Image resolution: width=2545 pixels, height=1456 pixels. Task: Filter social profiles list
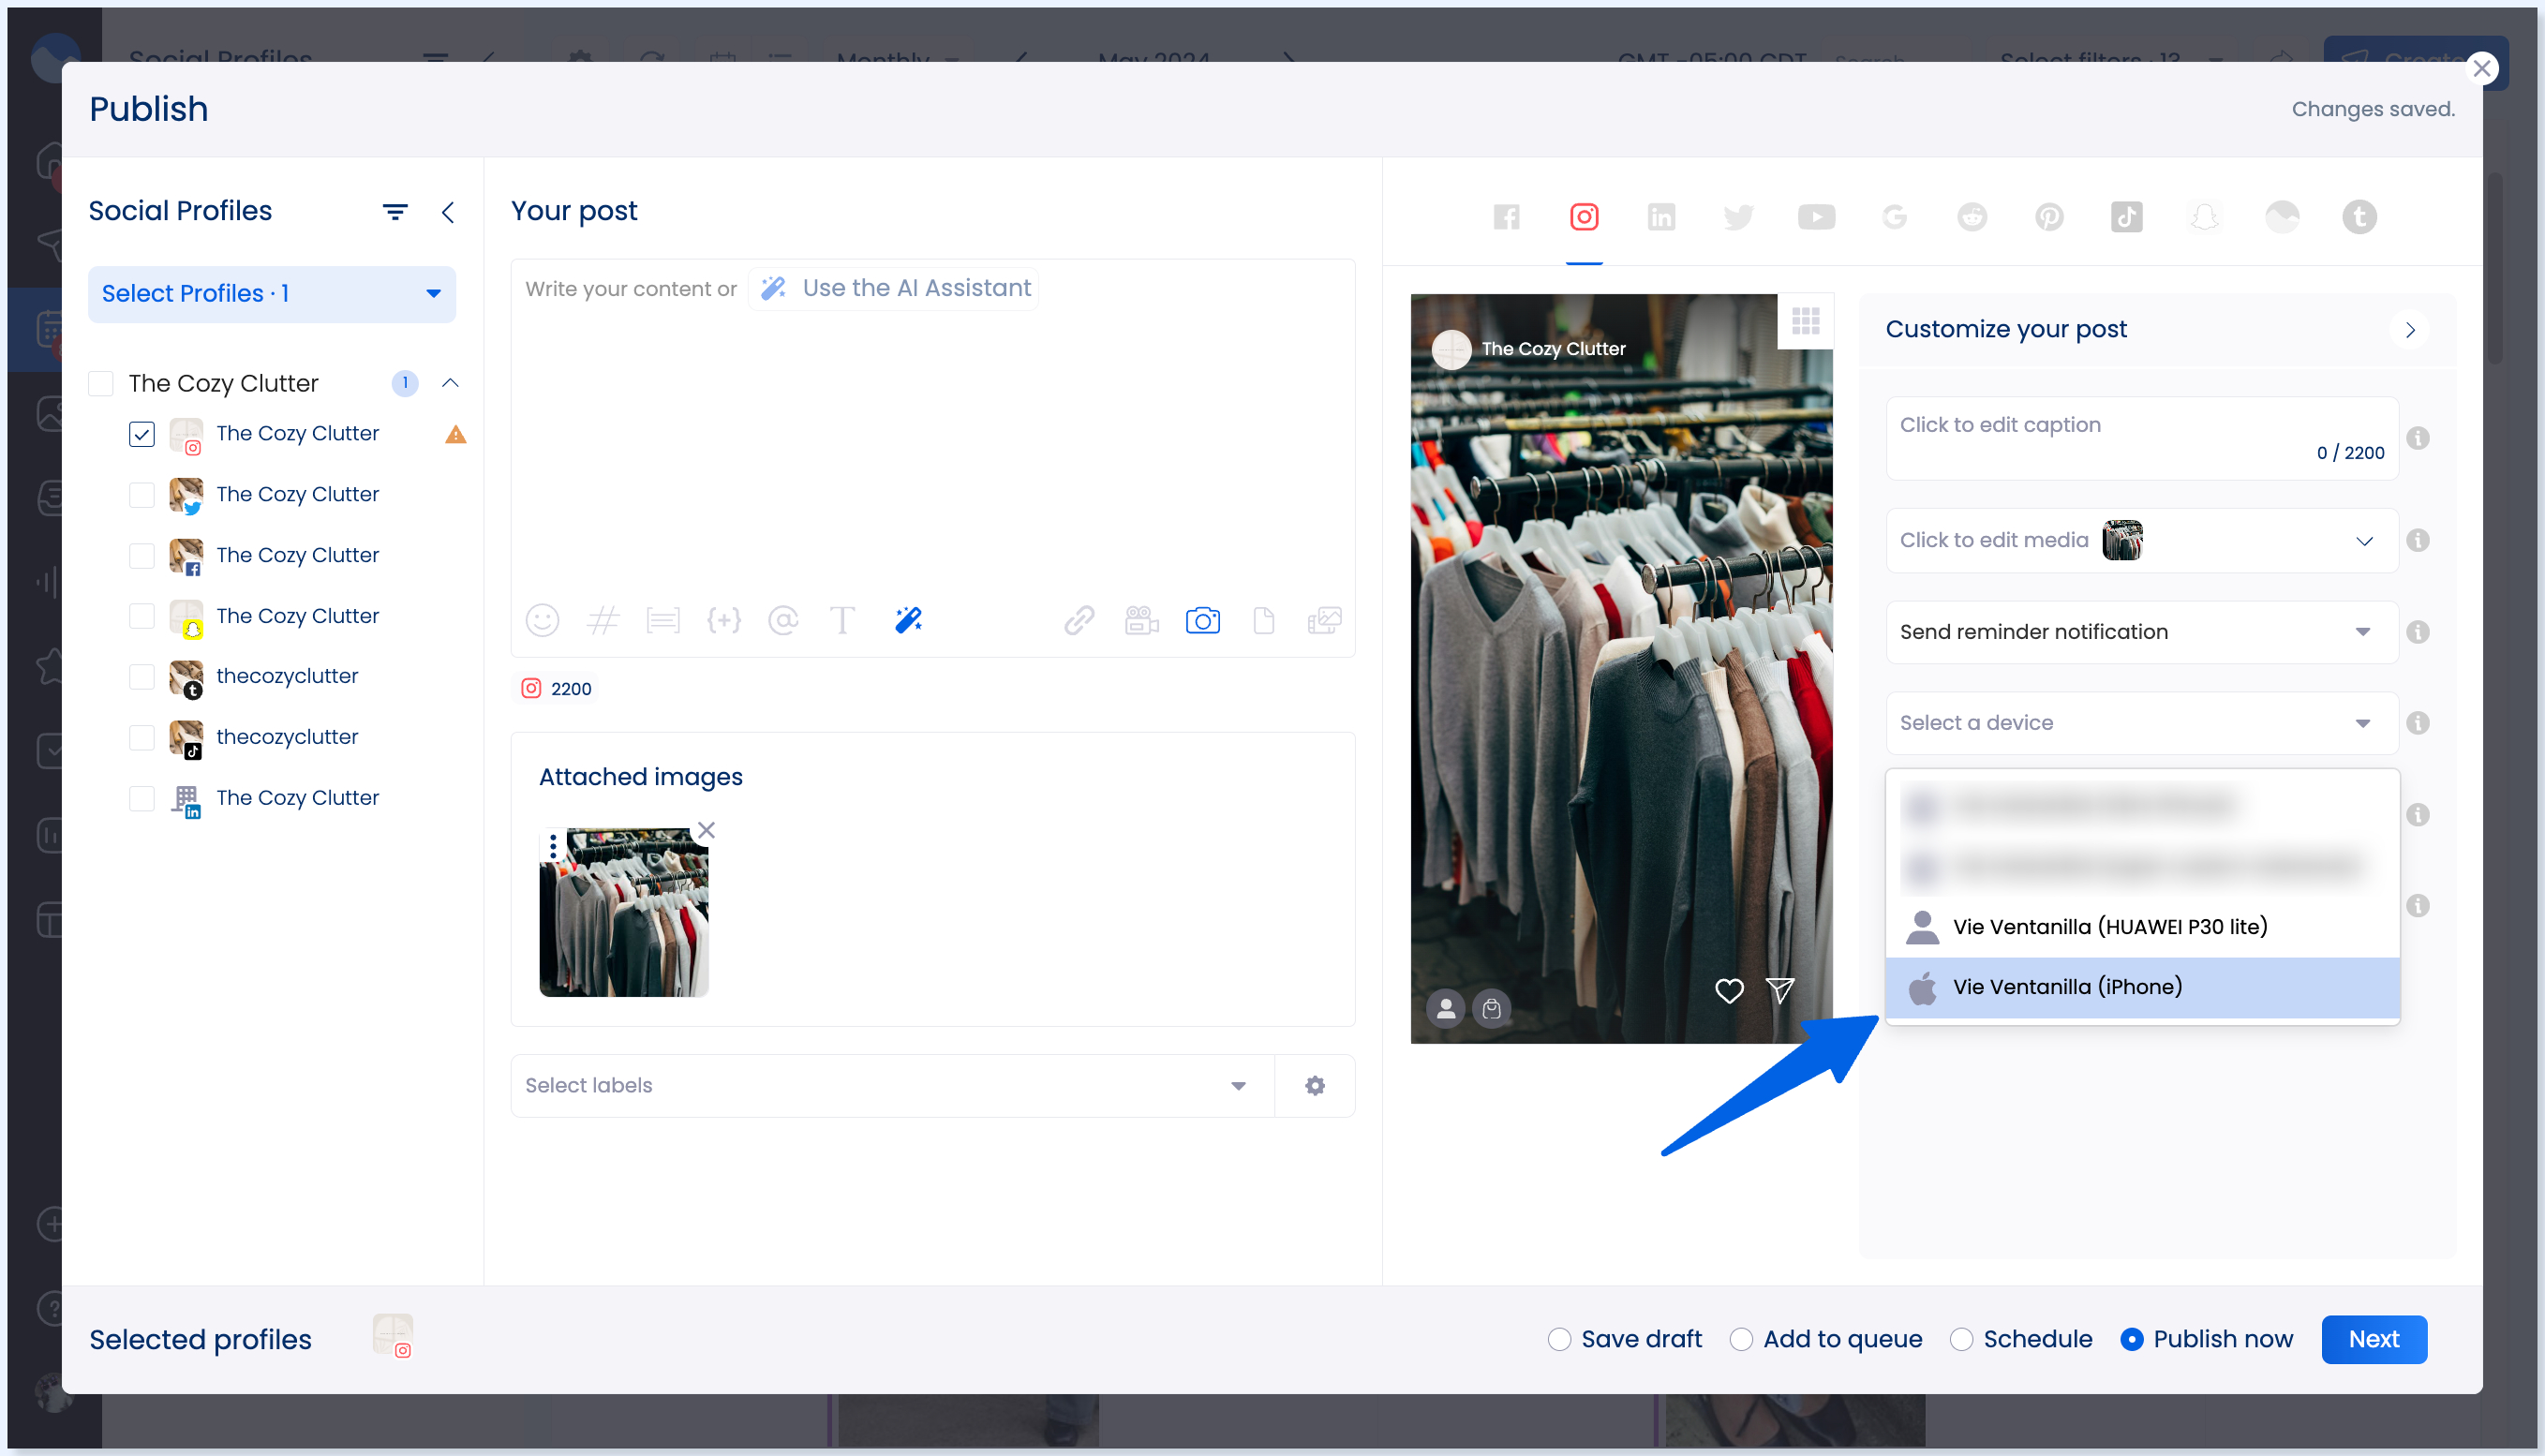395,212
